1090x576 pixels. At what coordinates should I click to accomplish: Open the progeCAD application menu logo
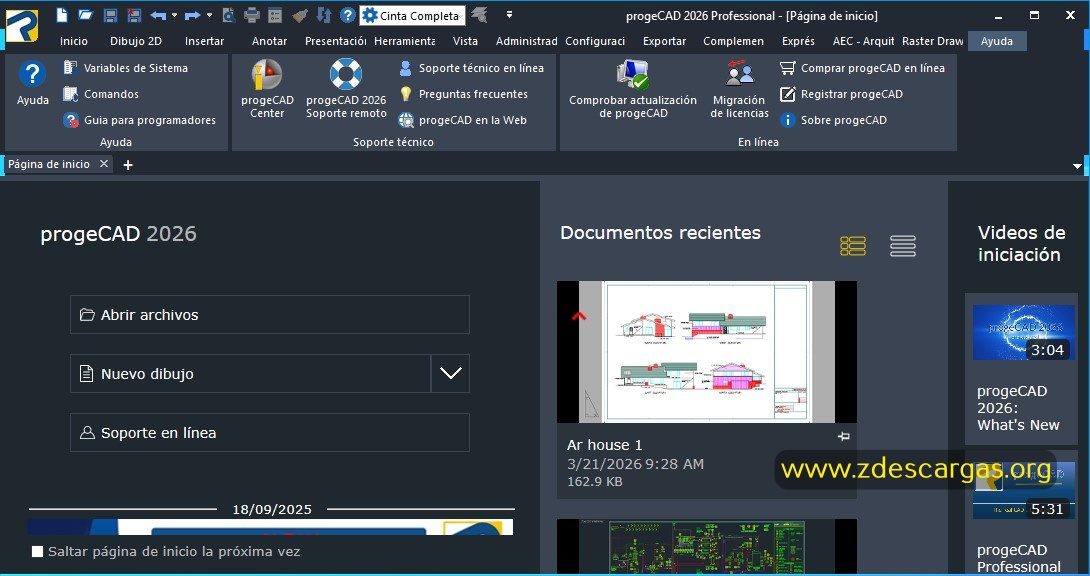pyautogui.click(x=22, y=26)
